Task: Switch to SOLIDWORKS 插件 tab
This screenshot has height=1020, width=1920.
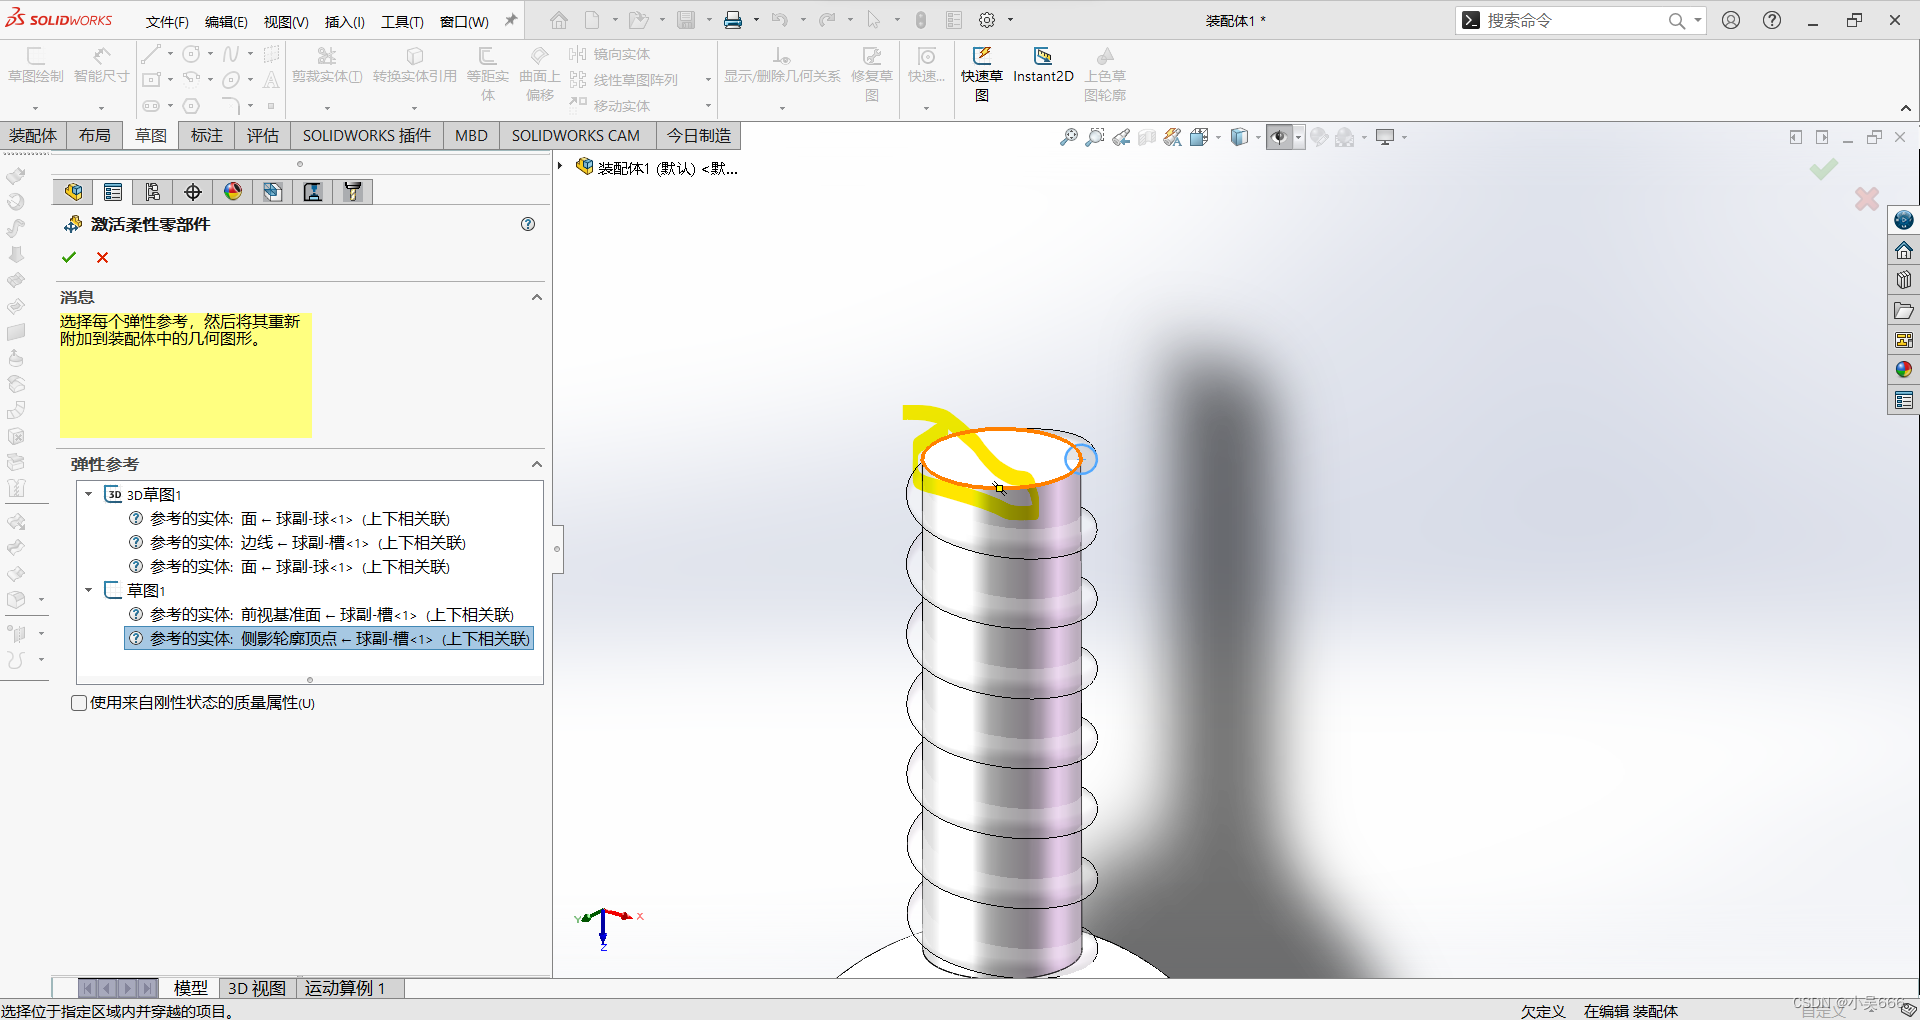Action: coord(367,135)
